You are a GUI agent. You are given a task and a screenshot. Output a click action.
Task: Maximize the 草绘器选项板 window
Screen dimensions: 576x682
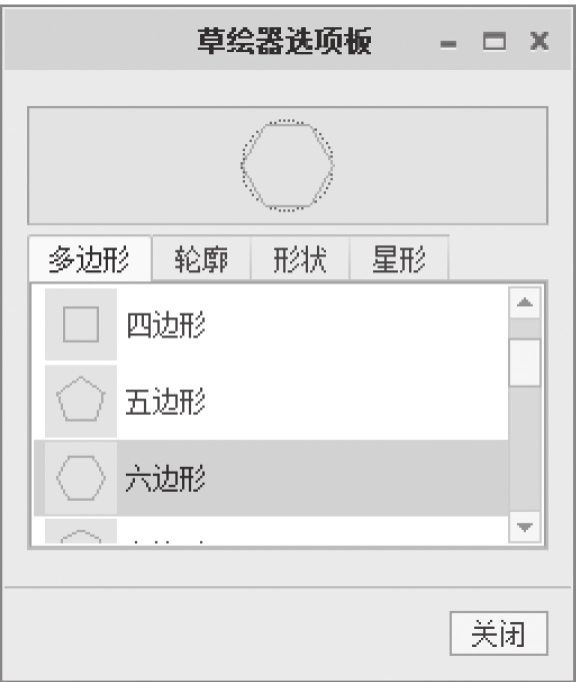point(495,41)
